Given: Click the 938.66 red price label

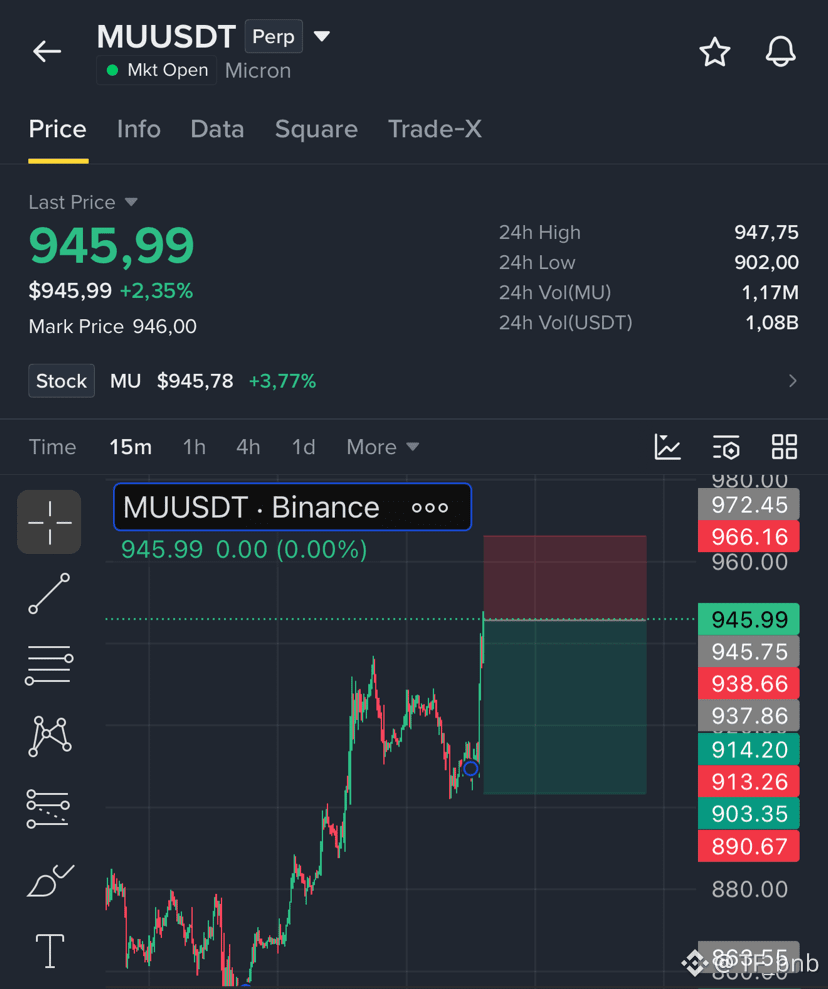Looking at the screenshot, I should click(749, 684).
